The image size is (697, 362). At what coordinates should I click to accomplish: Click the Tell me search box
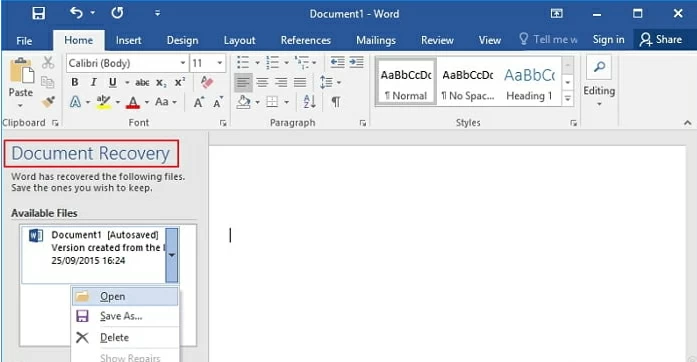point(549,40)
